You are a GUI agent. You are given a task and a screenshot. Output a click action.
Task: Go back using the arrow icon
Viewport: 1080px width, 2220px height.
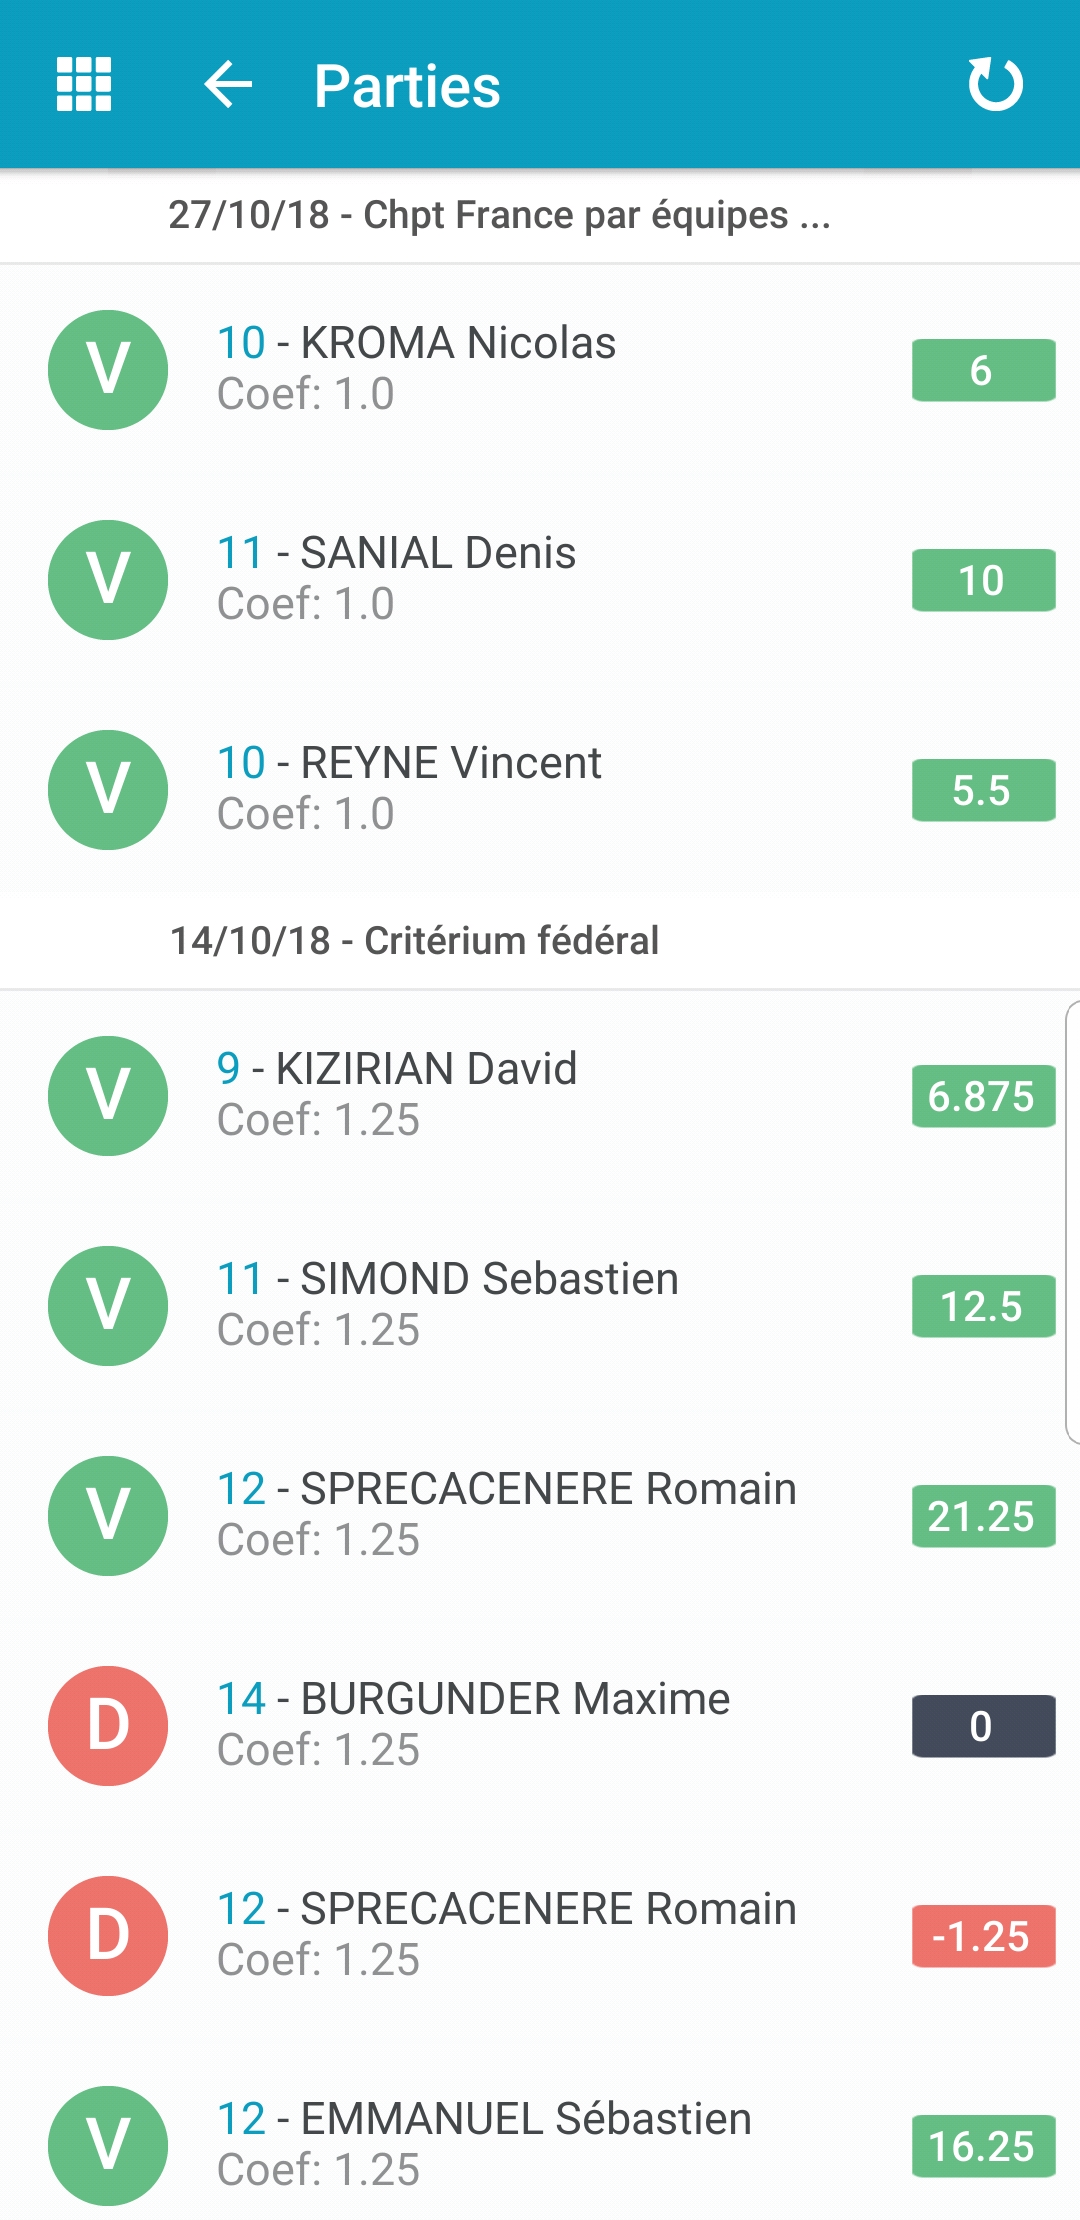tap(228, 85)
